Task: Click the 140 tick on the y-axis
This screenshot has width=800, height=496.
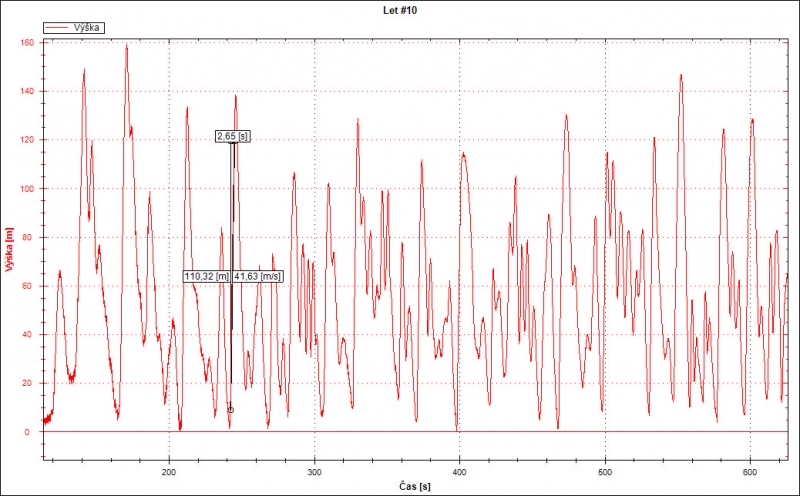Action: (27, 91)
